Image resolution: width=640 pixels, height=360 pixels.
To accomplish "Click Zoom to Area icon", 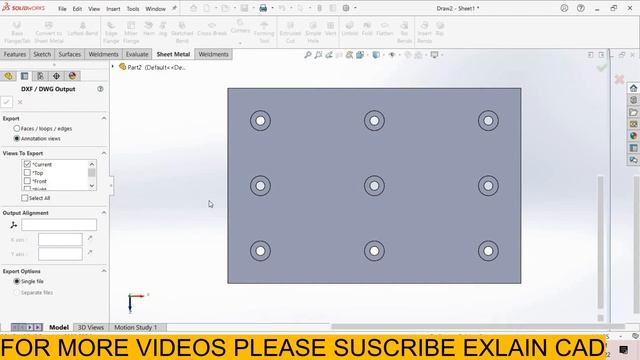I will (318, 55).
